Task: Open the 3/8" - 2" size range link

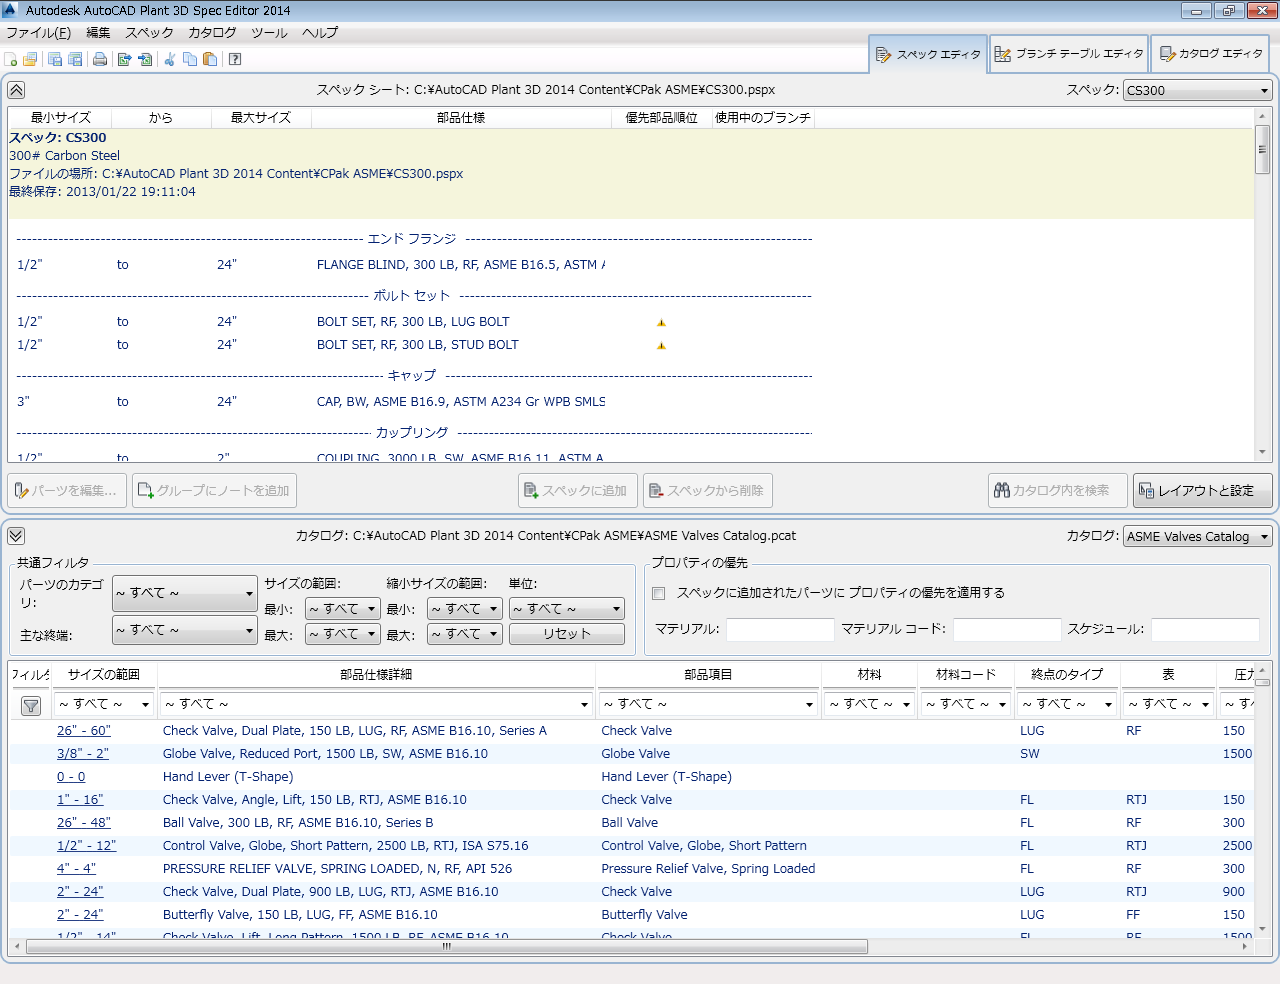Action: point(83,754)
